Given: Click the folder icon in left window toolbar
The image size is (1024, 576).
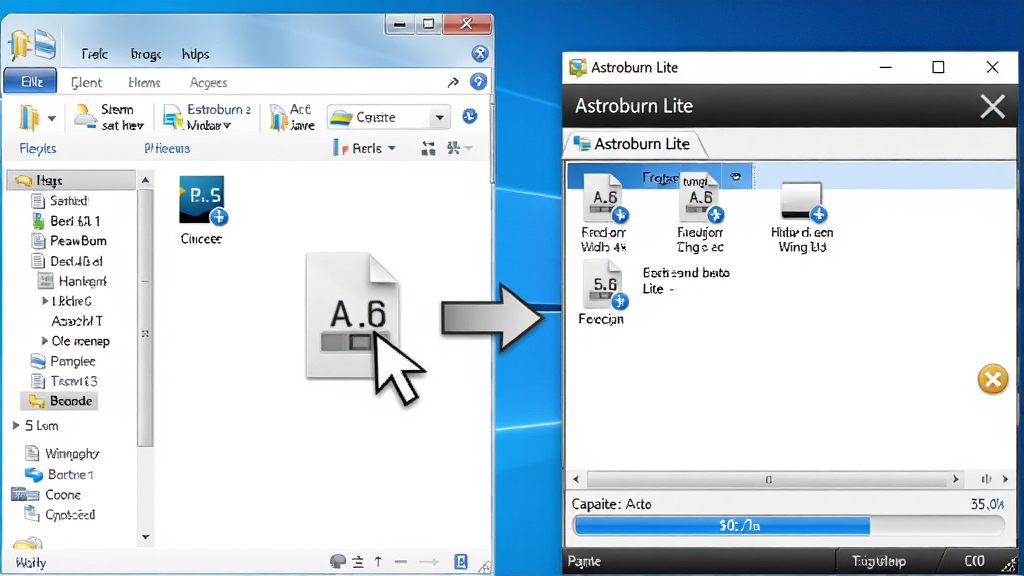Looking at the screenshot, I should [29, 118].
